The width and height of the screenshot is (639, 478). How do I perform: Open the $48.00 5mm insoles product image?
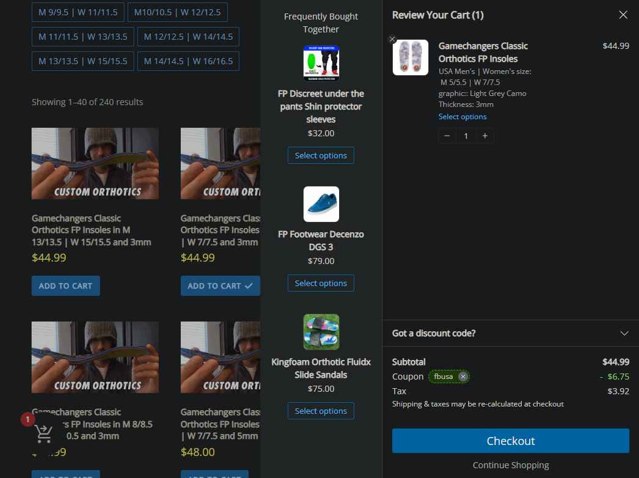coord(220,357)
